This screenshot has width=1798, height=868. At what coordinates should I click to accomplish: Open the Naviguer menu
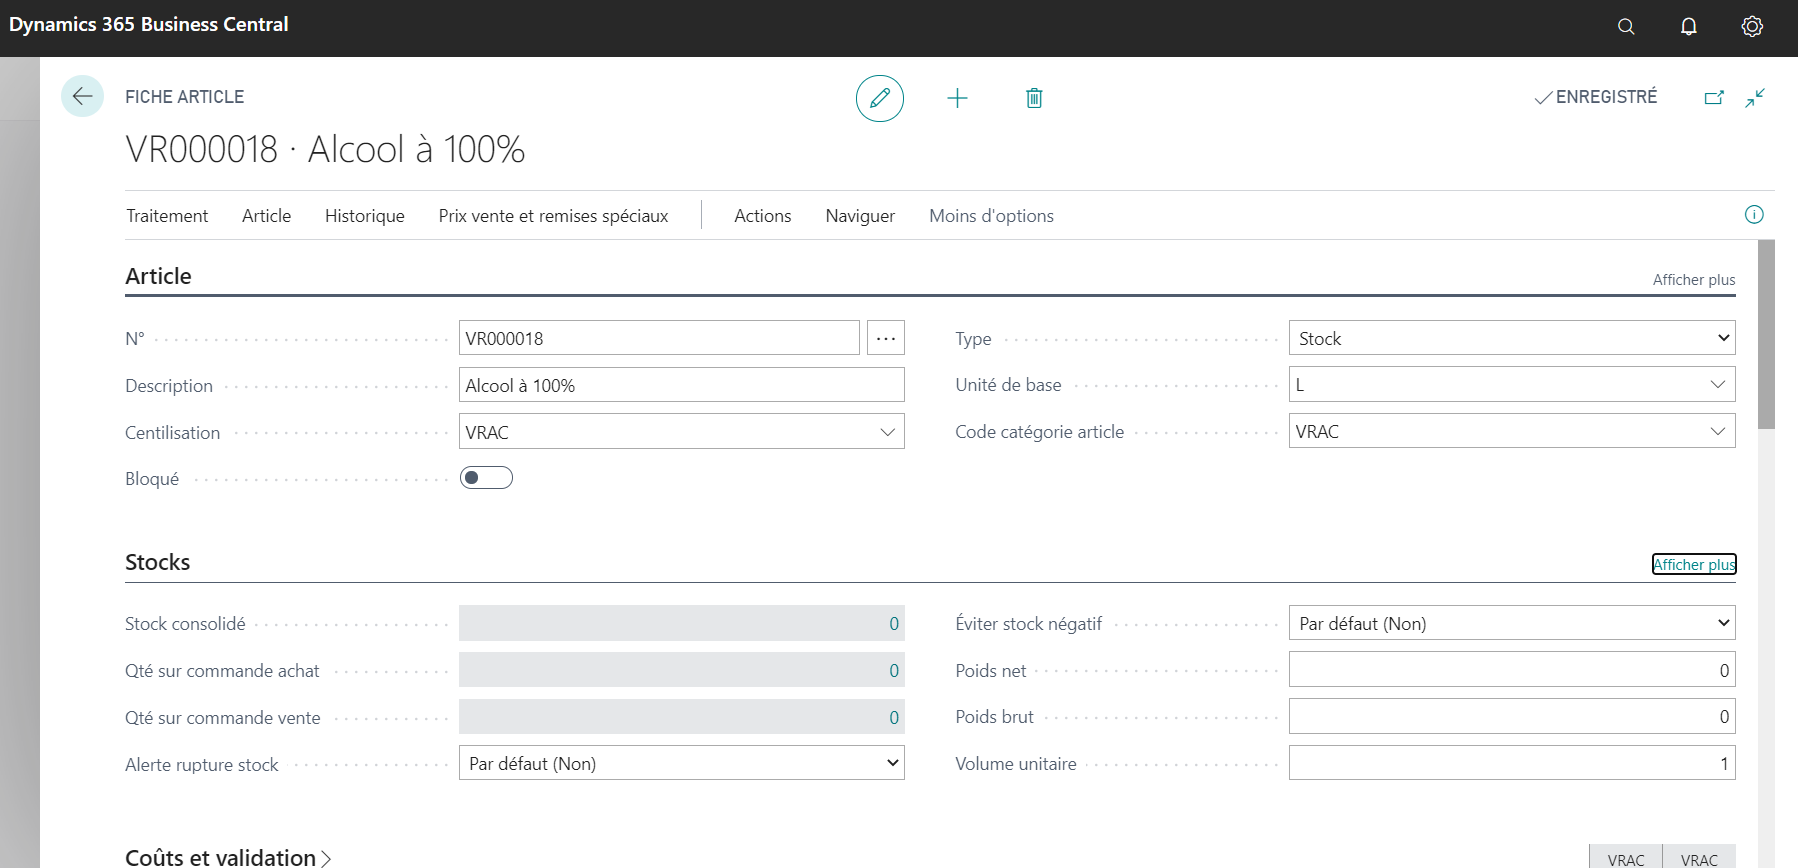point(860,216)
